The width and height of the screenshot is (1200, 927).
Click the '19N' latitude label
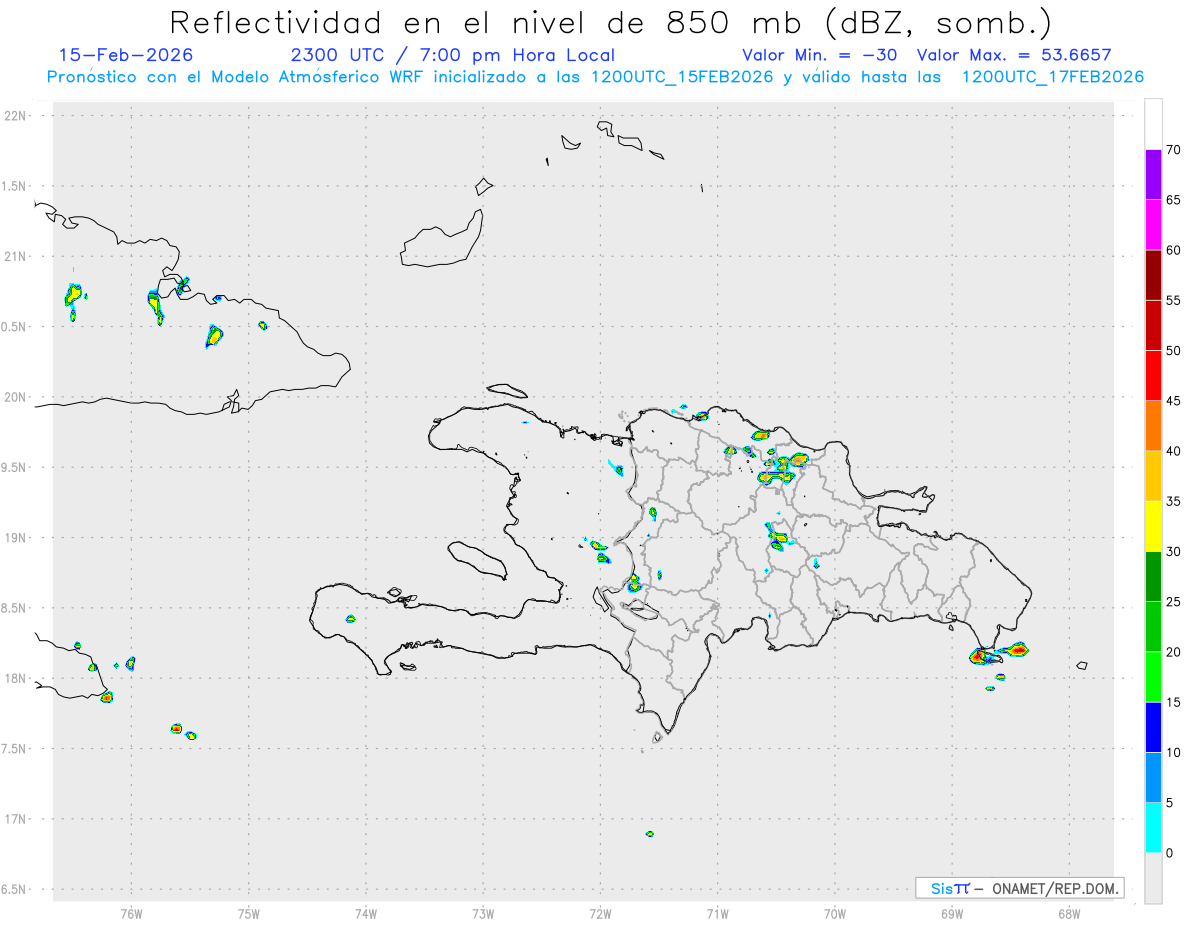pos(17,537)
